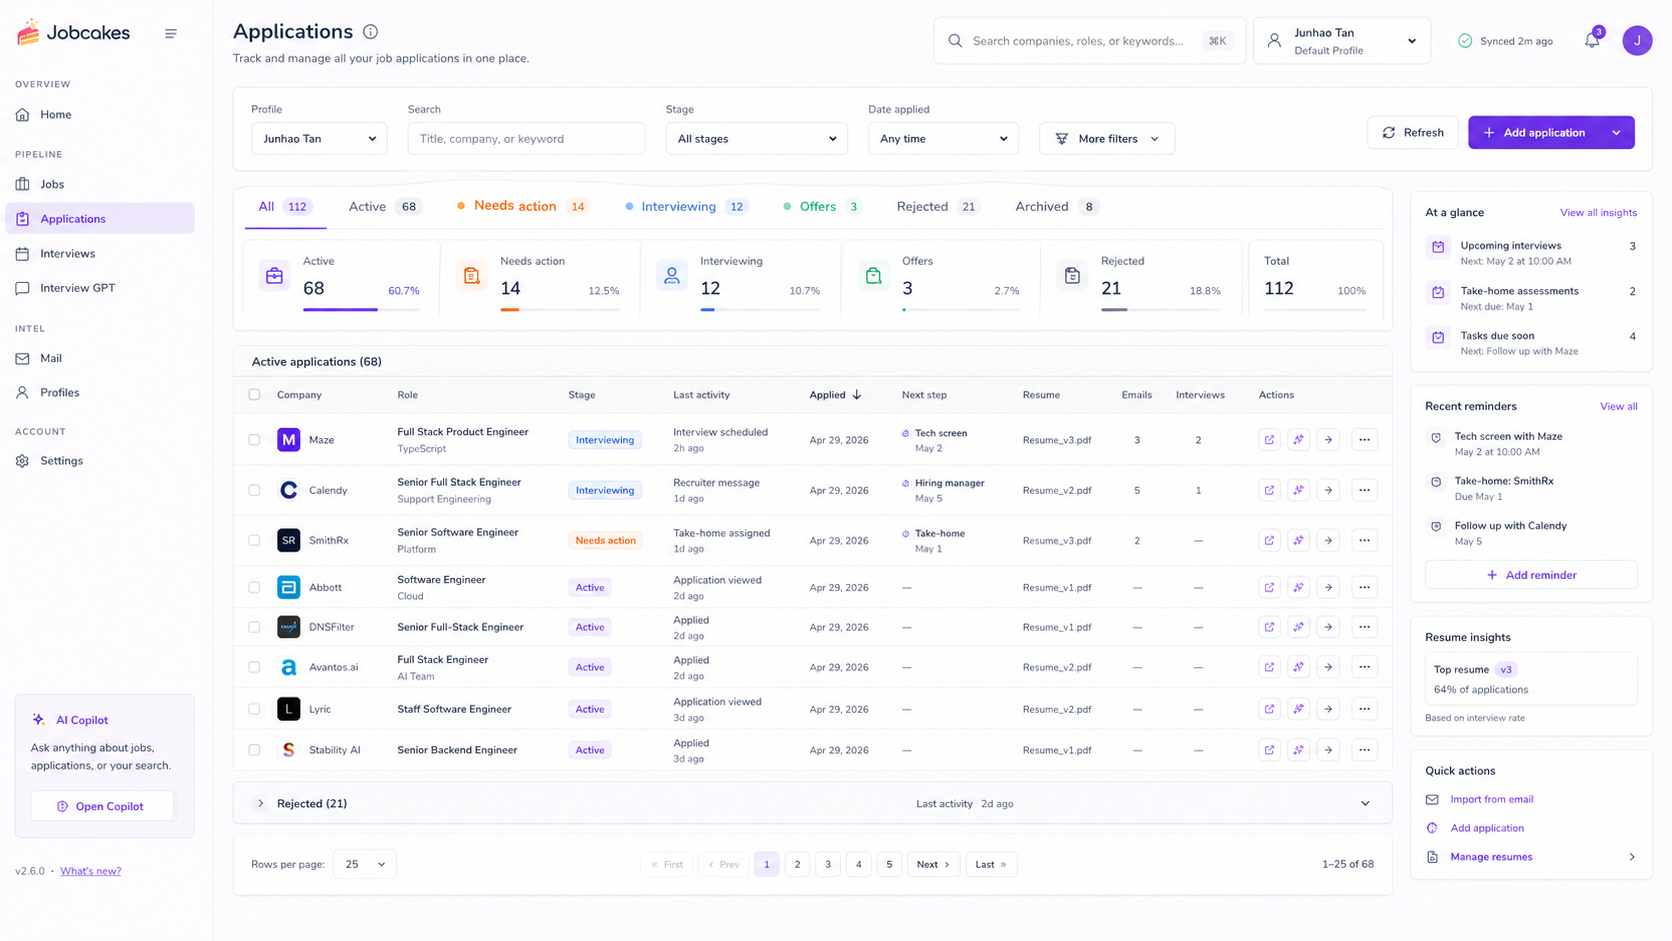This screenshot has width=1672, height=941.
Task: Toggle select-all checkbox in table header
Action: (254, 395)
